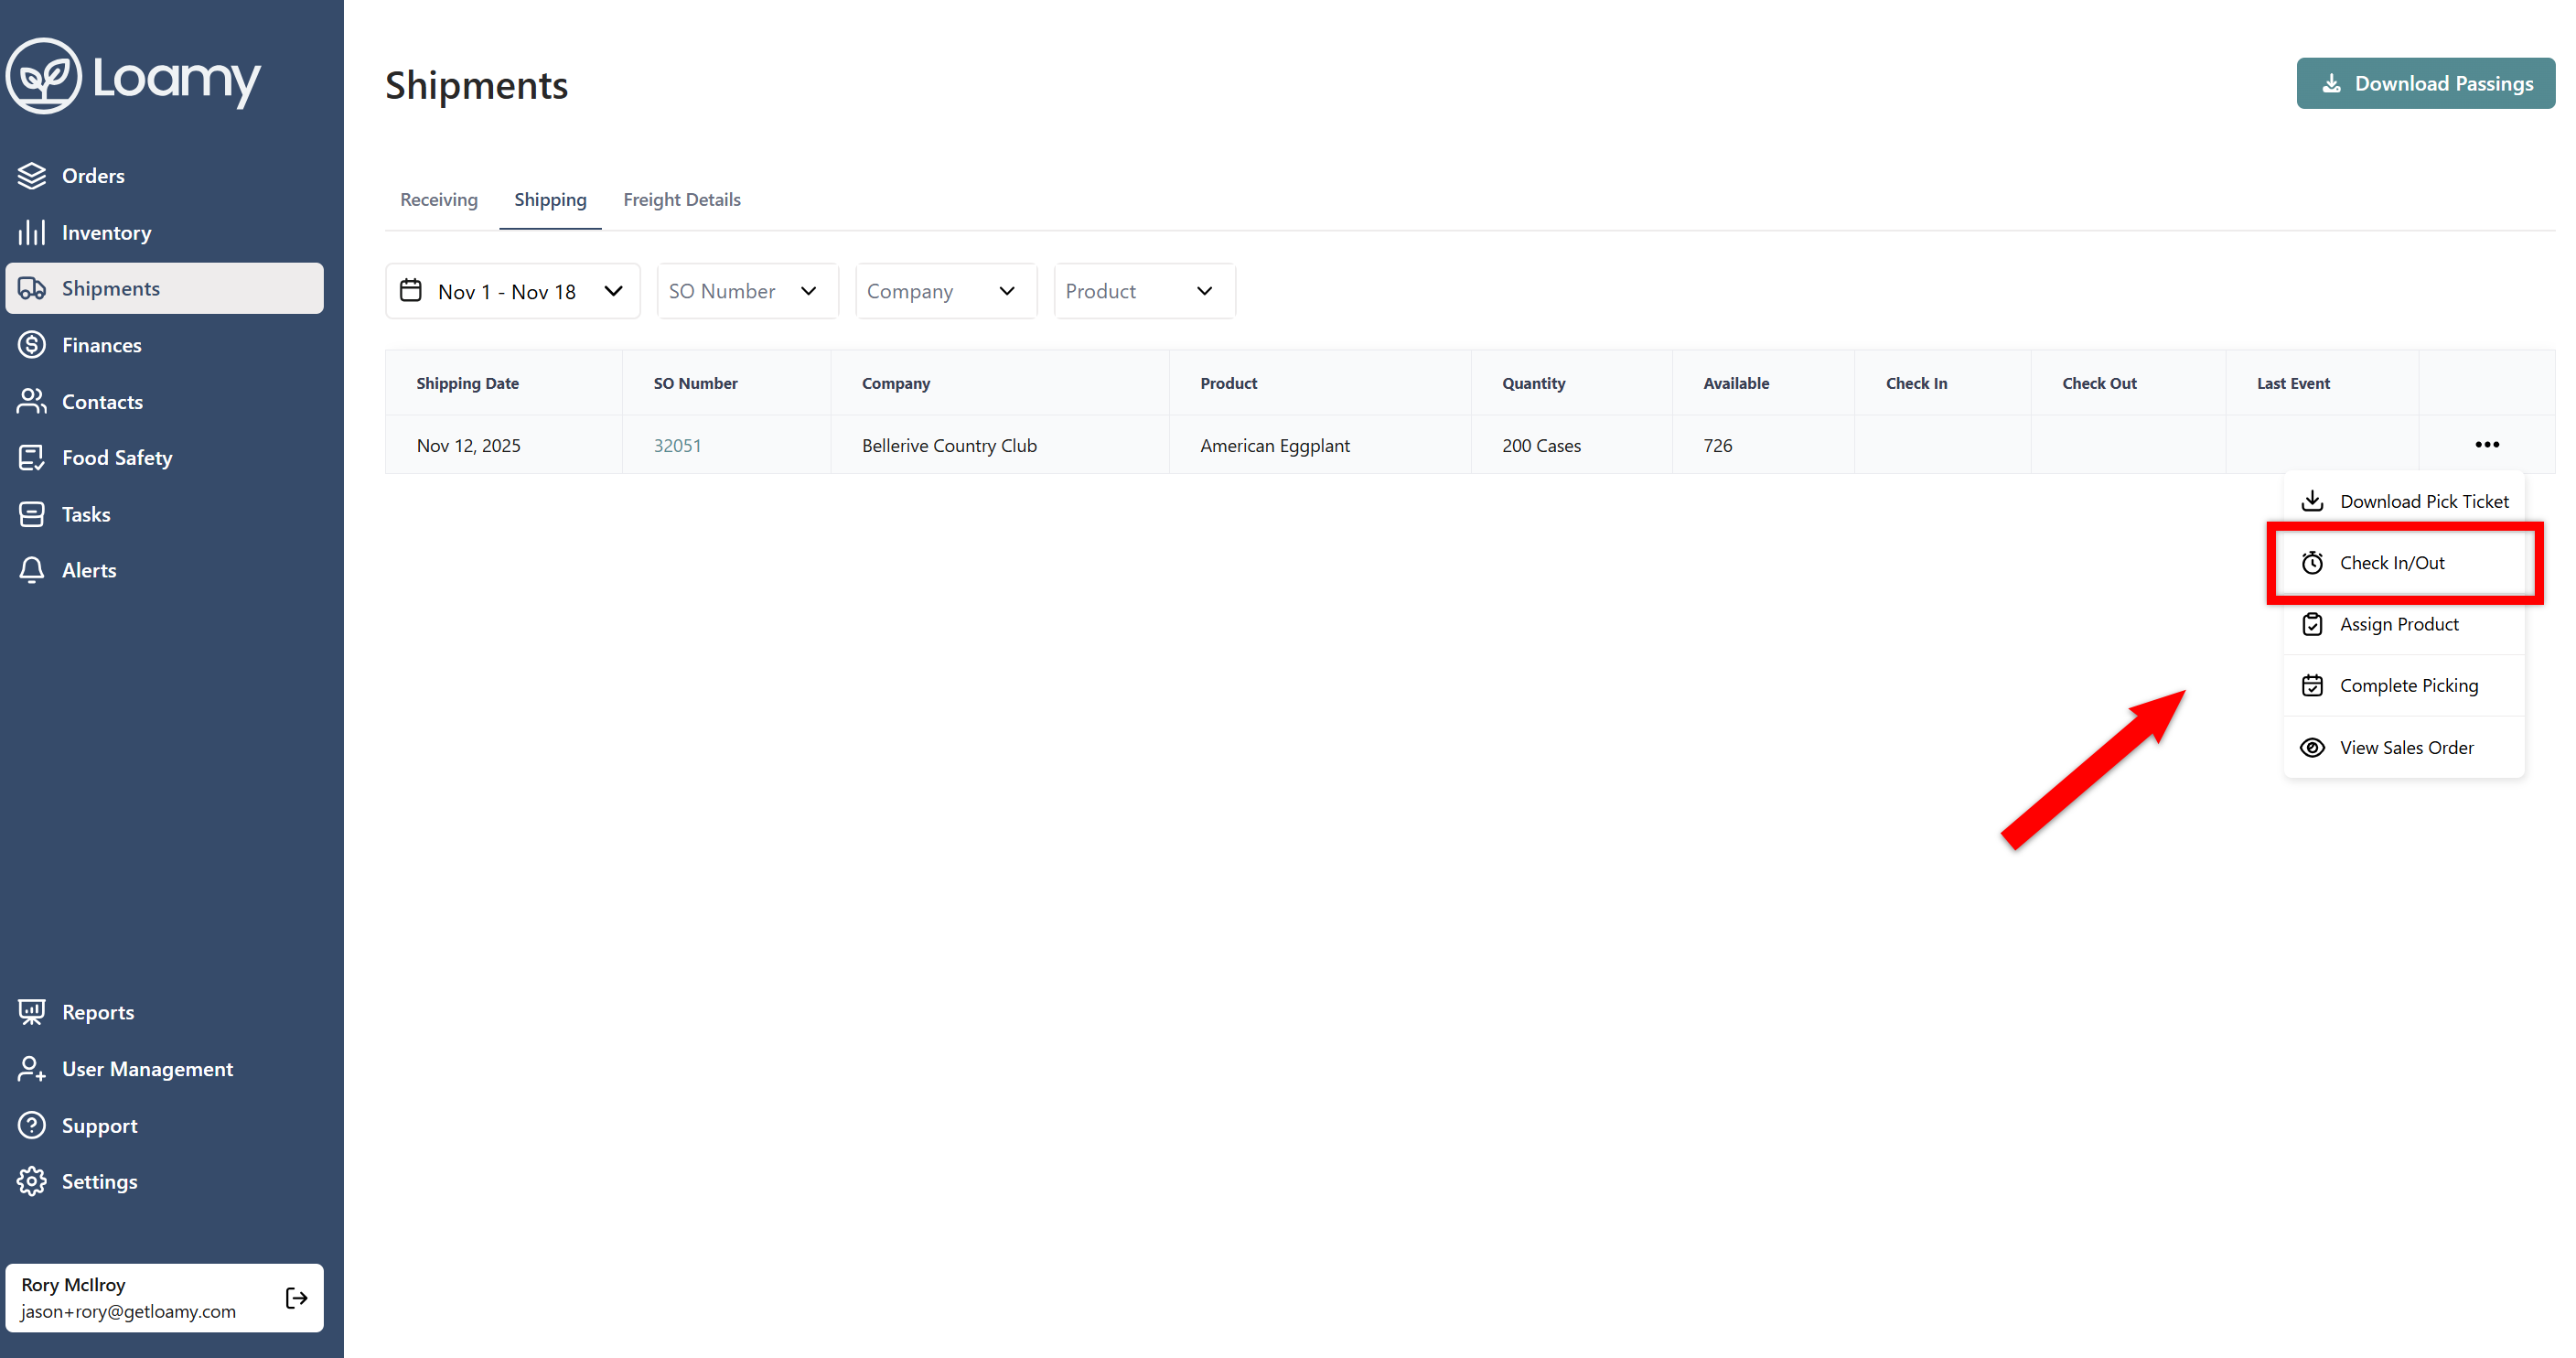Switch to the Receiving tab
Screen dimensions: 2576x1358
click(x=439, y=200)
